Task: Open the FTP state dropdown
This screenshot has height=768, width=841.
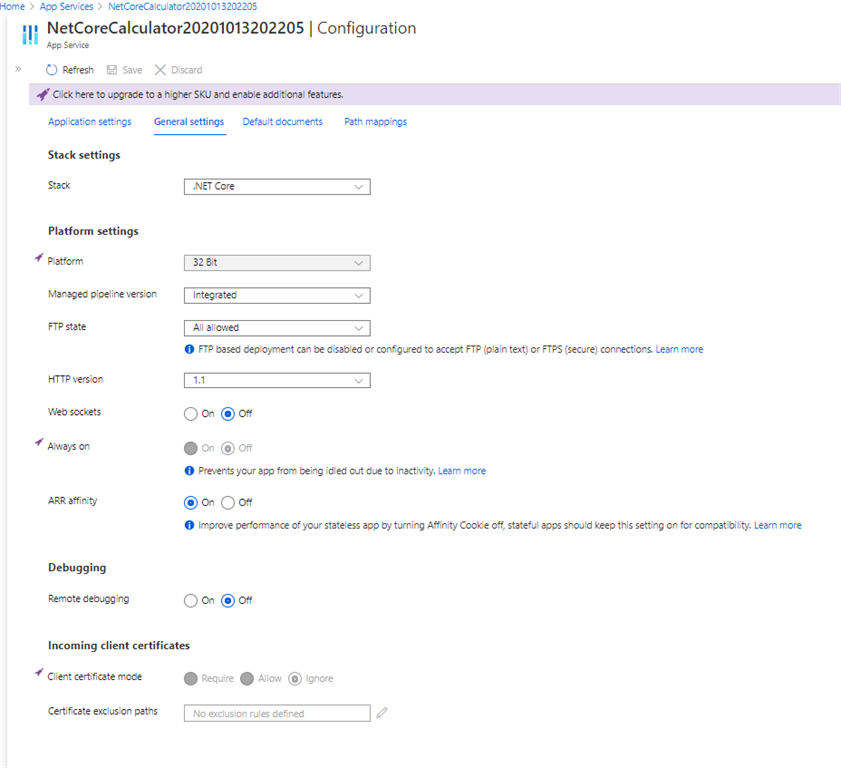Action: [277, 328]
